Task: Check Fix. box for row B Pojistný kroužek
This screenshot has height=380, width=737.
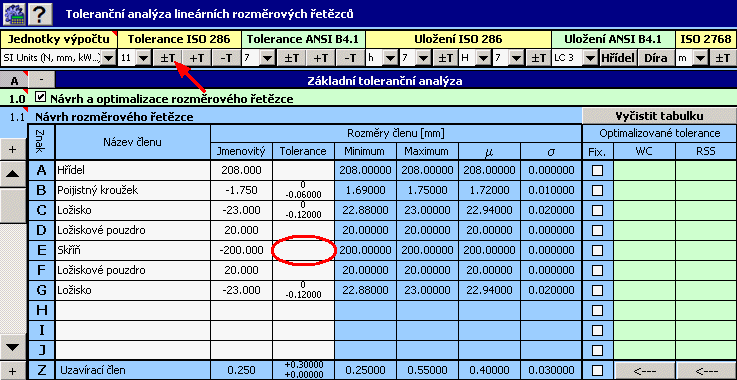Action: (597, 190)
